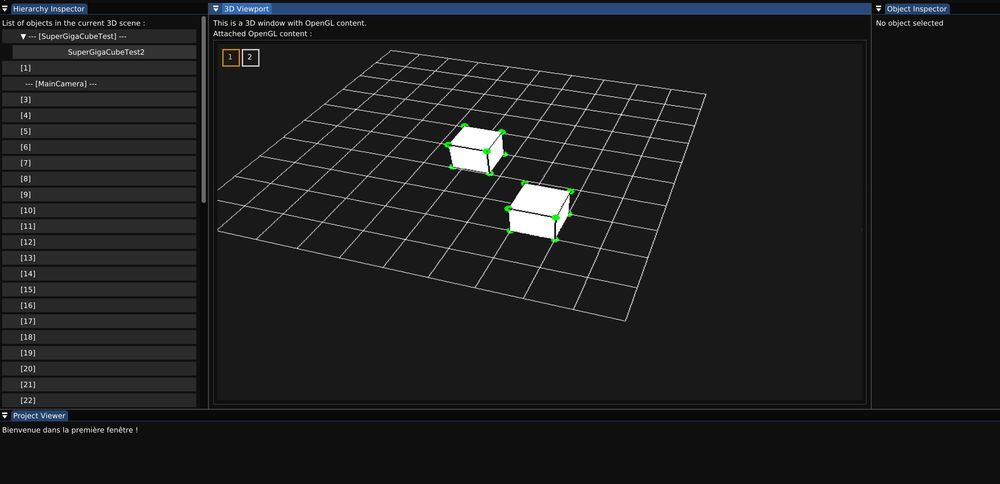Viewport: 1000px width, 484px height.
Task: Select hierarchy item [18]
Action: point(99,337)
